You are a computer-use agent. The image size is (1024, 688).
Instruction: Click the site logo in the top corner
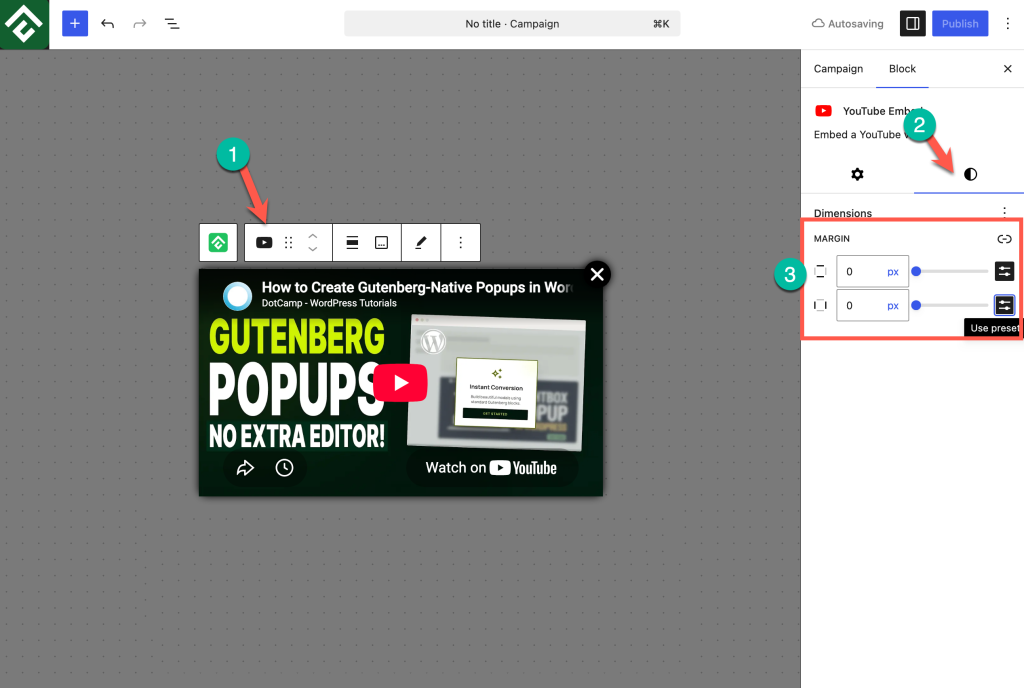pos(24,24)
